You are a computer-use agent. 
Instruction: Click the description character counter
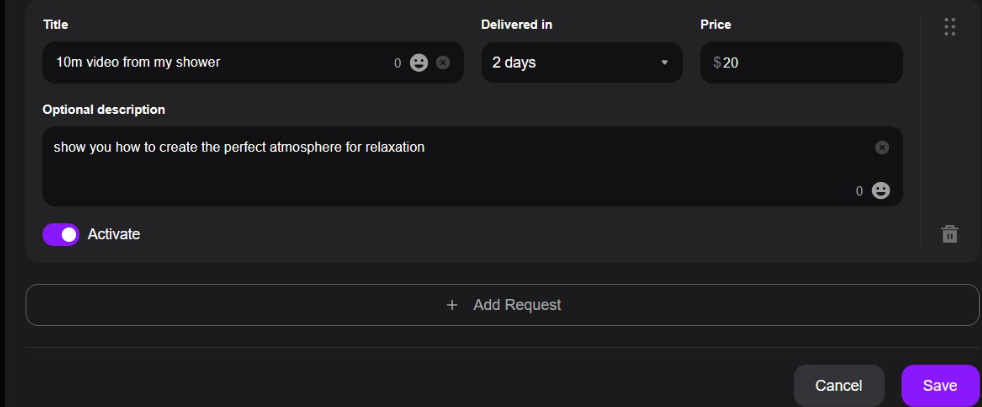coord(859,191)
